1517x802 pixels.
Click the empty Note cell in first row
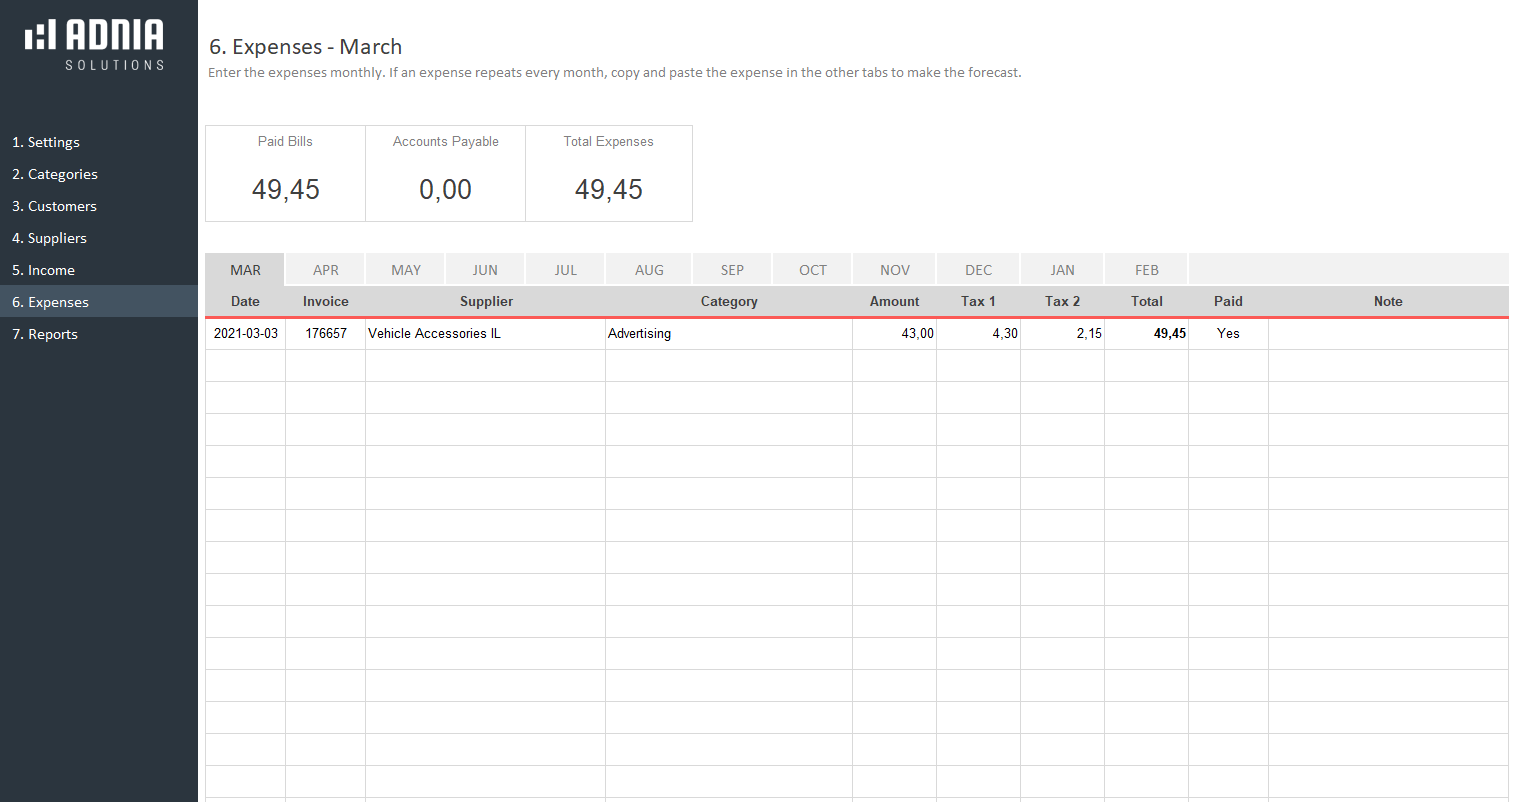tap(1387, 333)
